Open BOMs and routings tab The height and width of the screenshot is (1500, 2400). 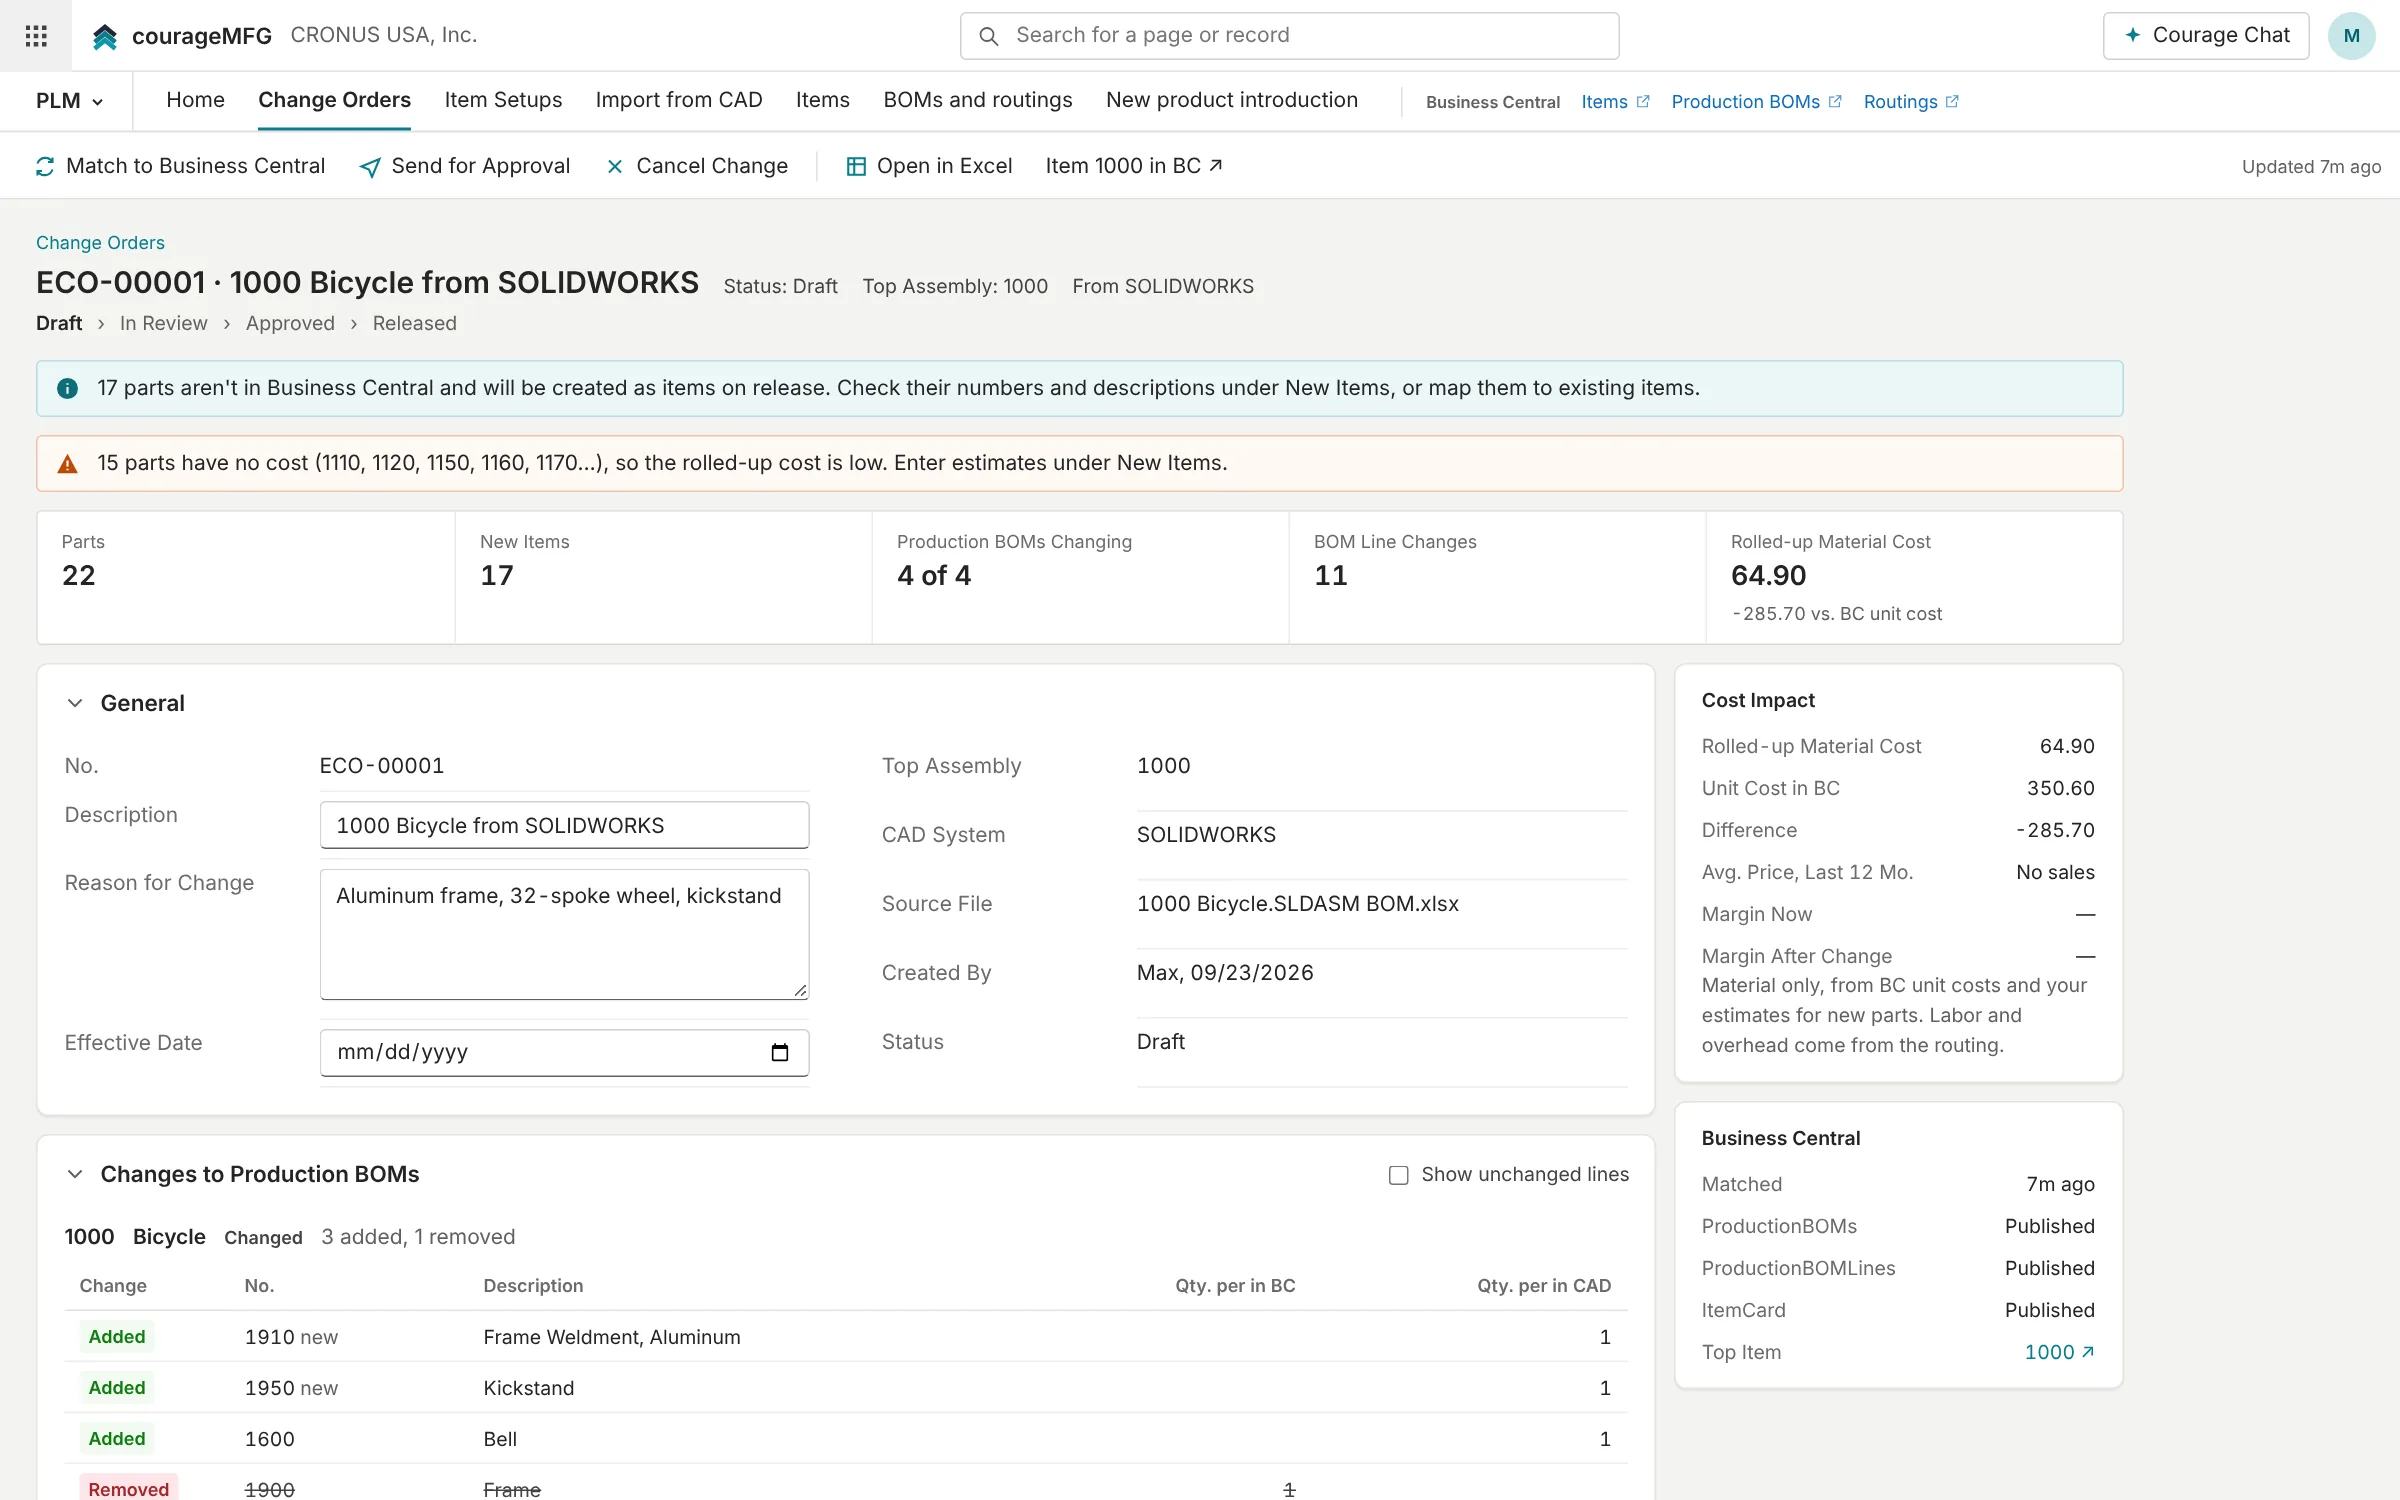point(977,100)
